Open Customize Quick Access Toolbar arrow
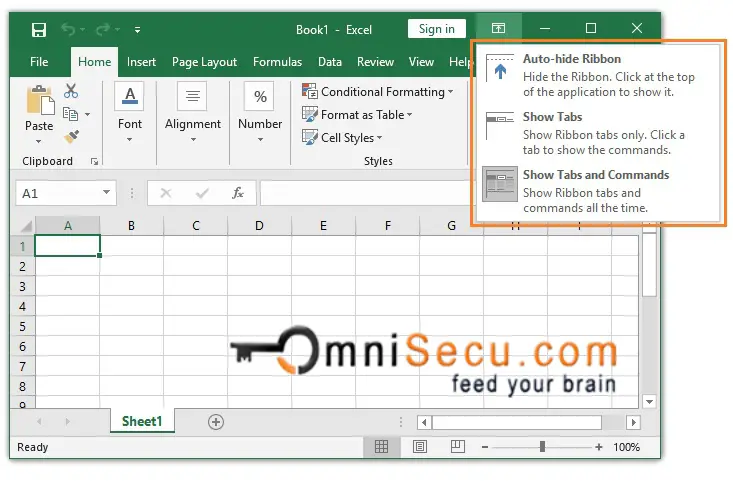The height and width of the screenshot is (481, 733). click(137, 30)
